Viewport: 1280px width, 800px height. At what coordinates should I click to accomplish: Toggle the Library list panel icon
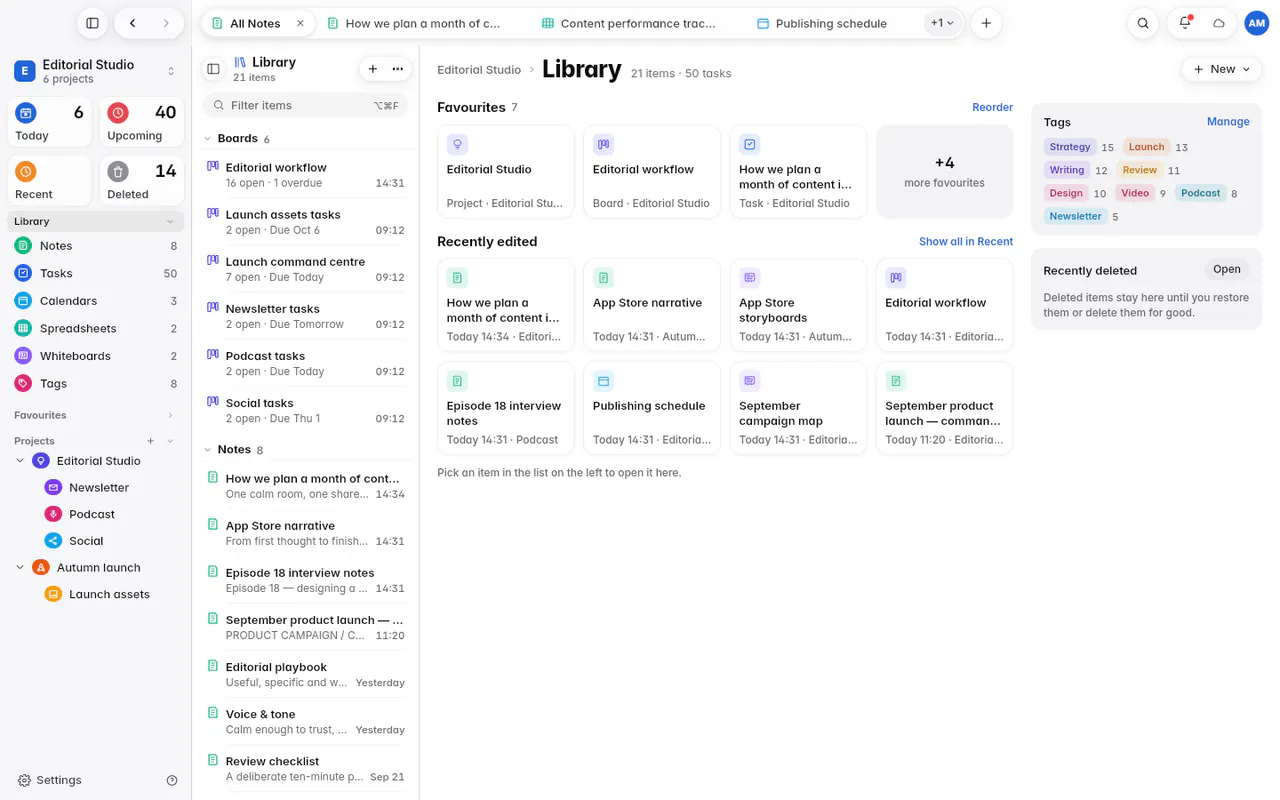point(213,69)
